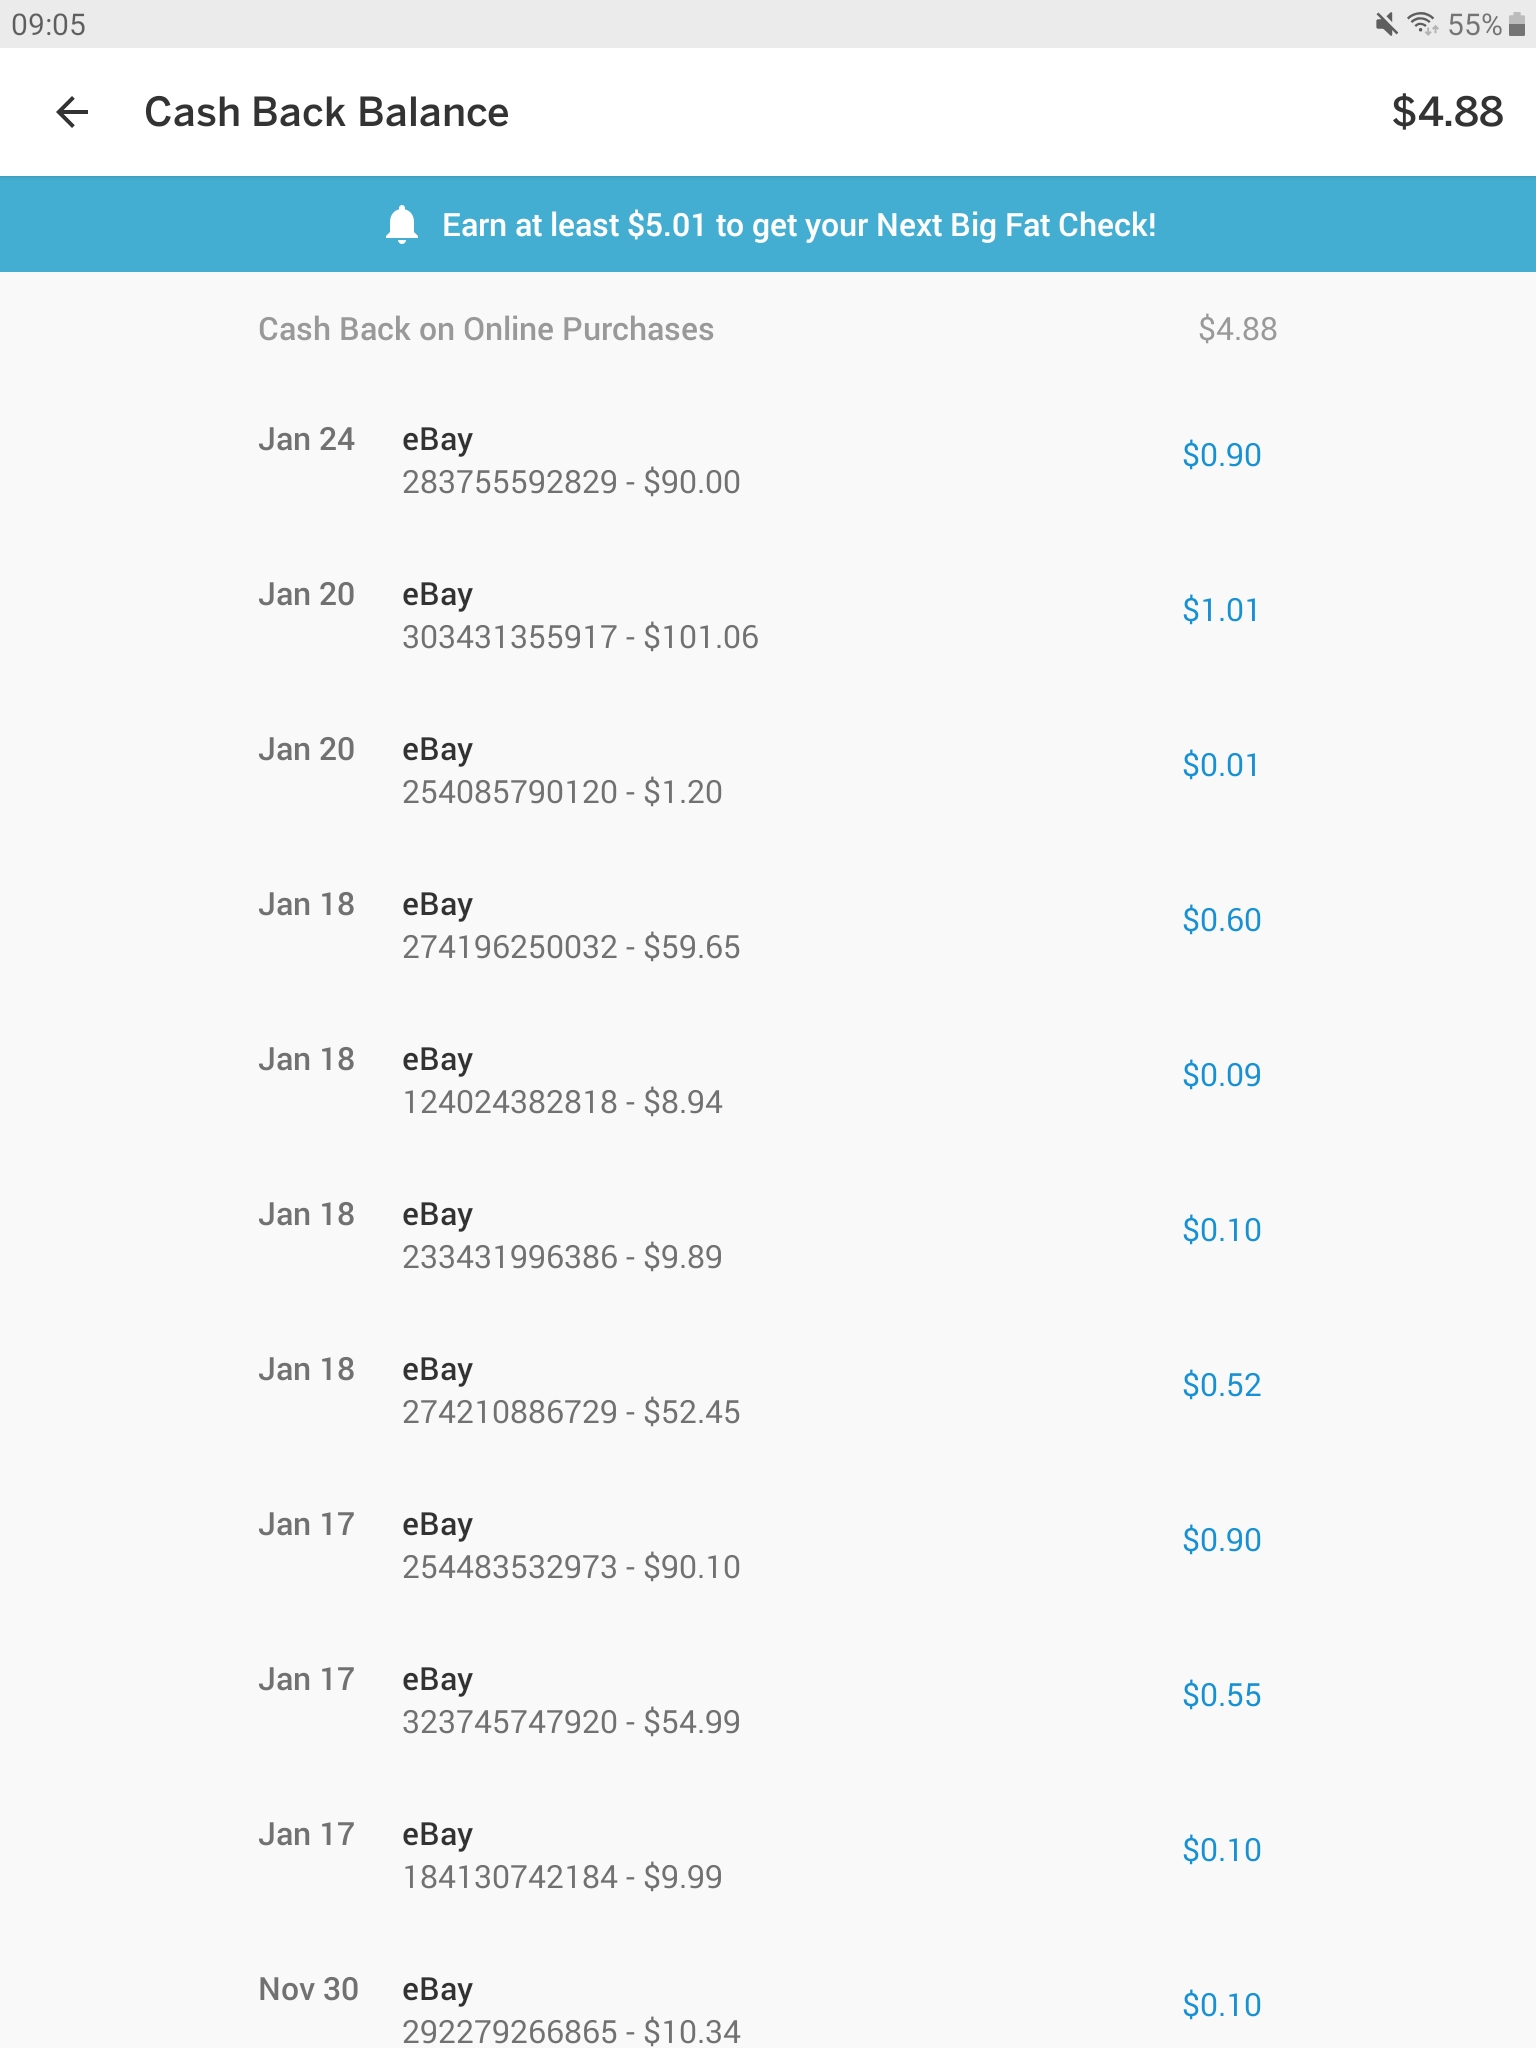
Task: Select the $0.52 cash back amount
Action: click(1221, 1385)
